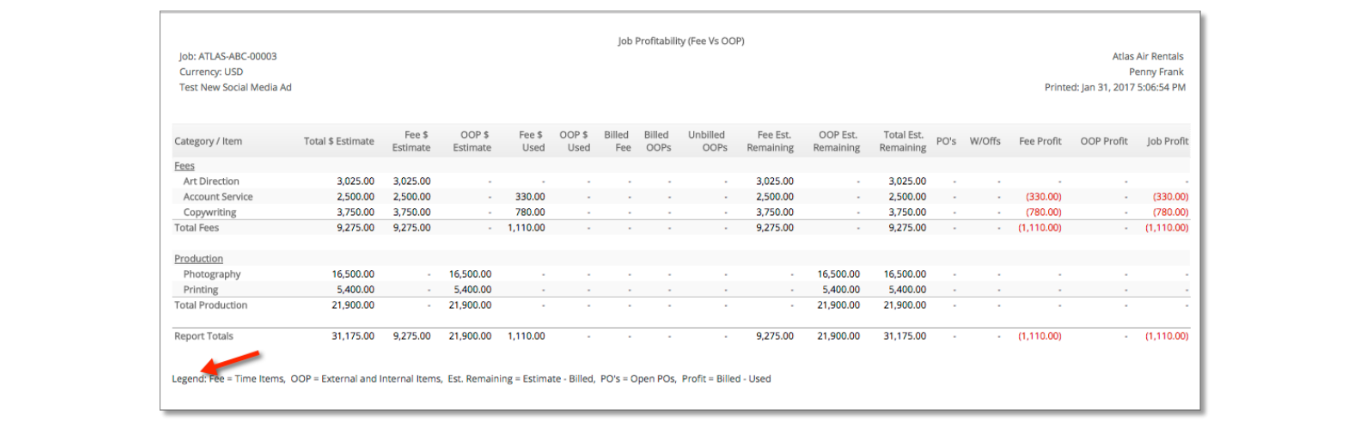Click Photography Total $ Estimate value 16,500.00
This screenshot has width=1371, height=431.
[353, 274]
